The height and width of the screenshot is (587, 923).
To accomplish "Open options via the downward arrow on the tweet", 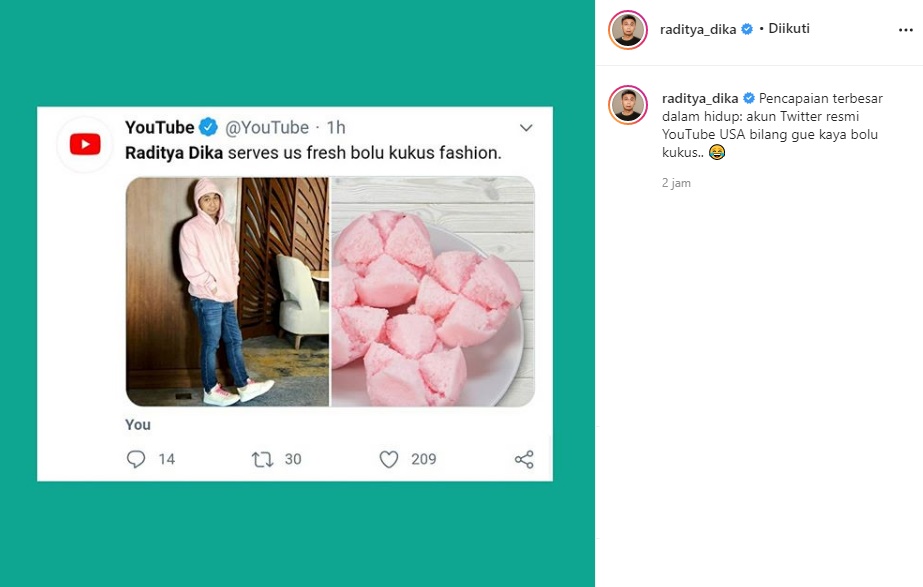I will 526,128.
